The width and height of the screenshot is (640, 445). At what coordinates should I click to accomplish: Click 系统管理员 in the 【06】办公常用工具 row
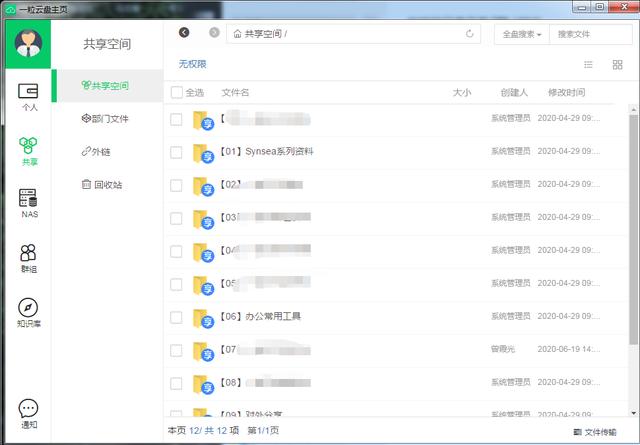(x=511, y=316)
